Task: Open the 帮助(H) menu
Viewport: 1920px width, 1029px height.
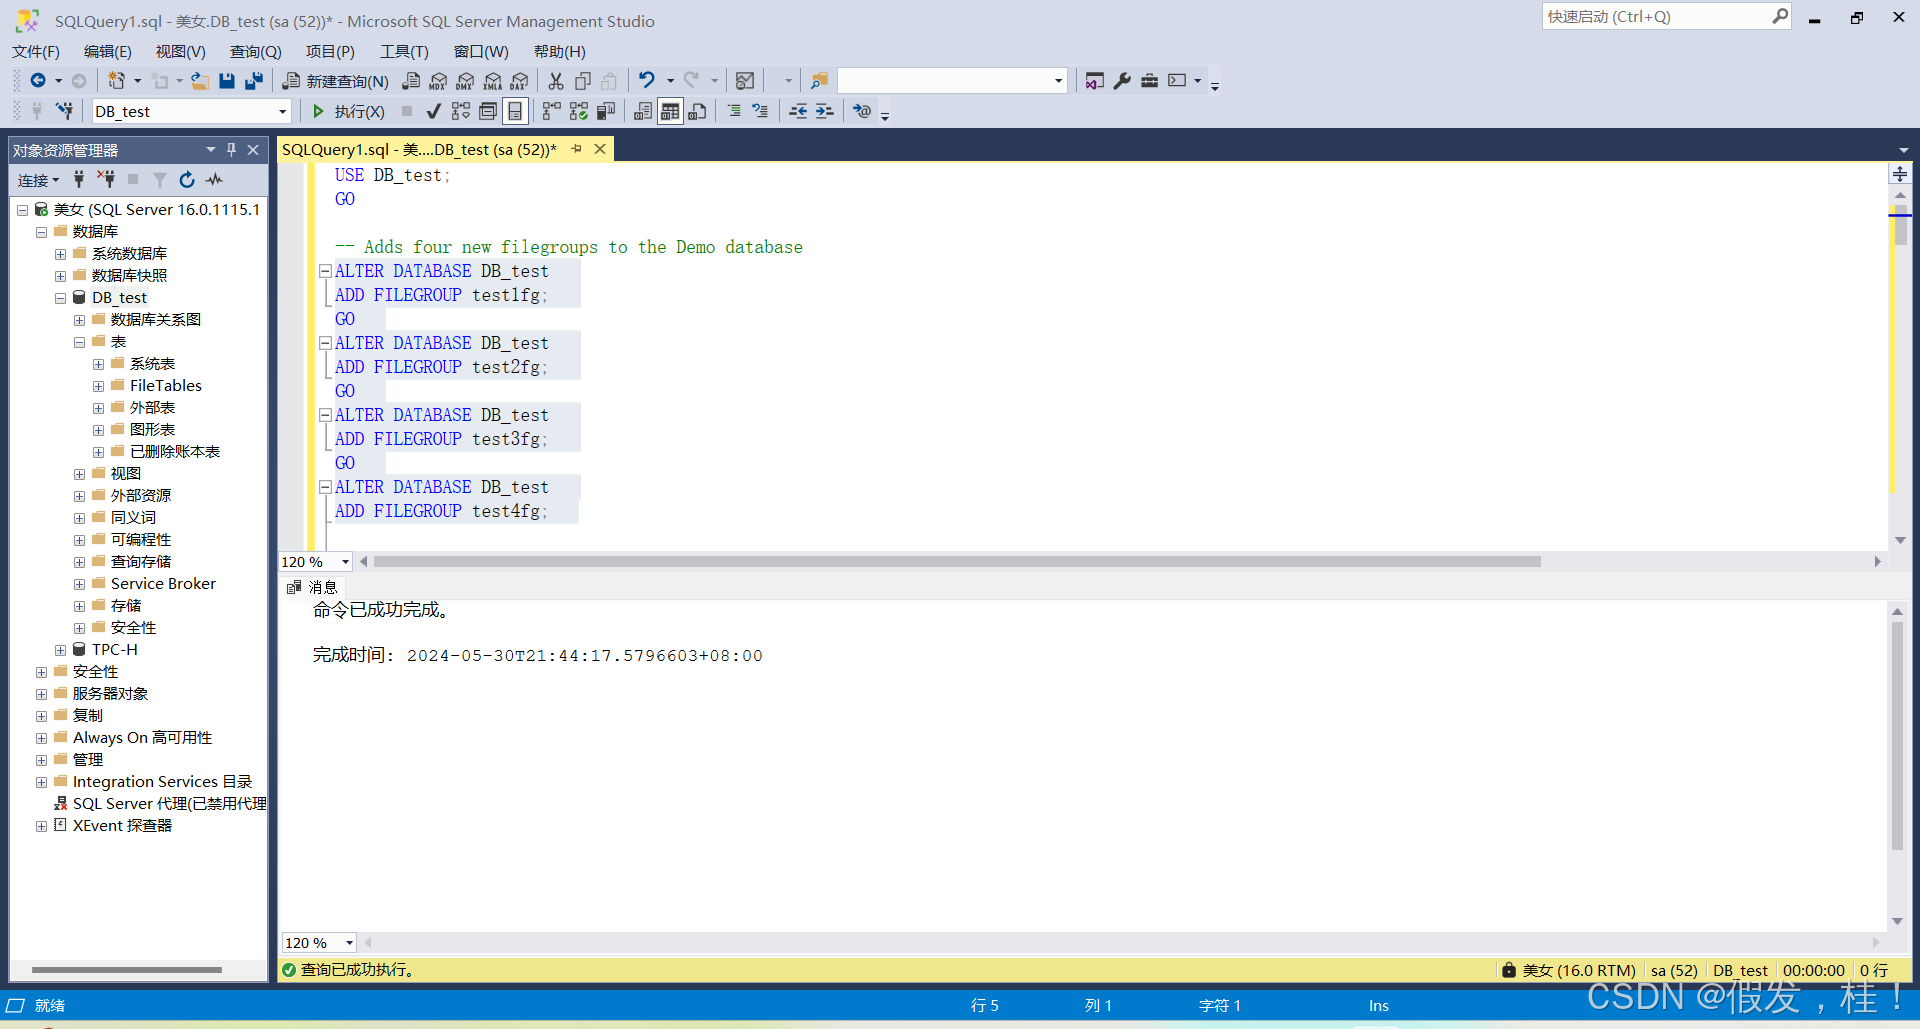Action: pos(560,52)
